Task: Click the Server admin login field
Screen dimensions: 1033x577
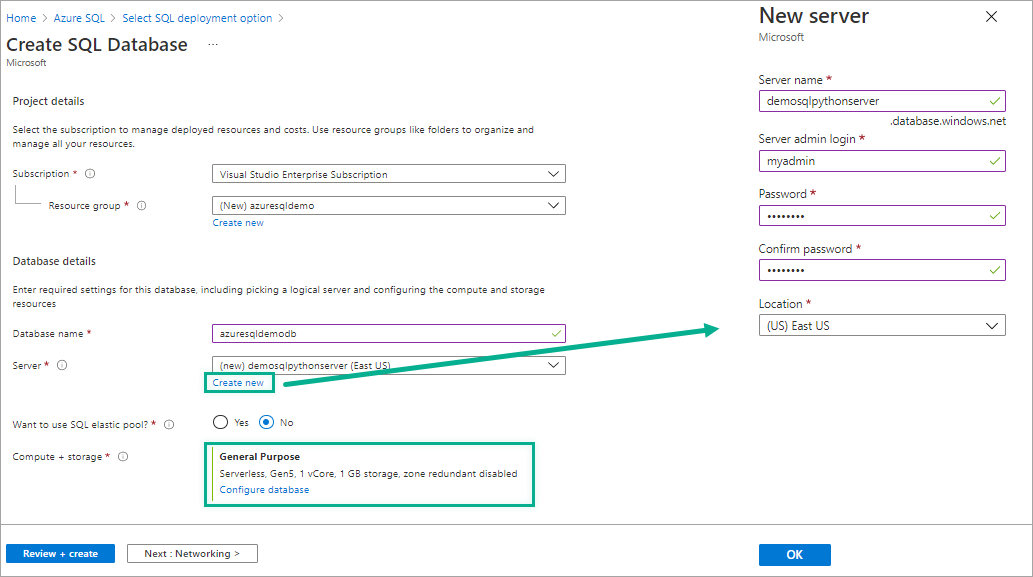Action: pos(881,160)
